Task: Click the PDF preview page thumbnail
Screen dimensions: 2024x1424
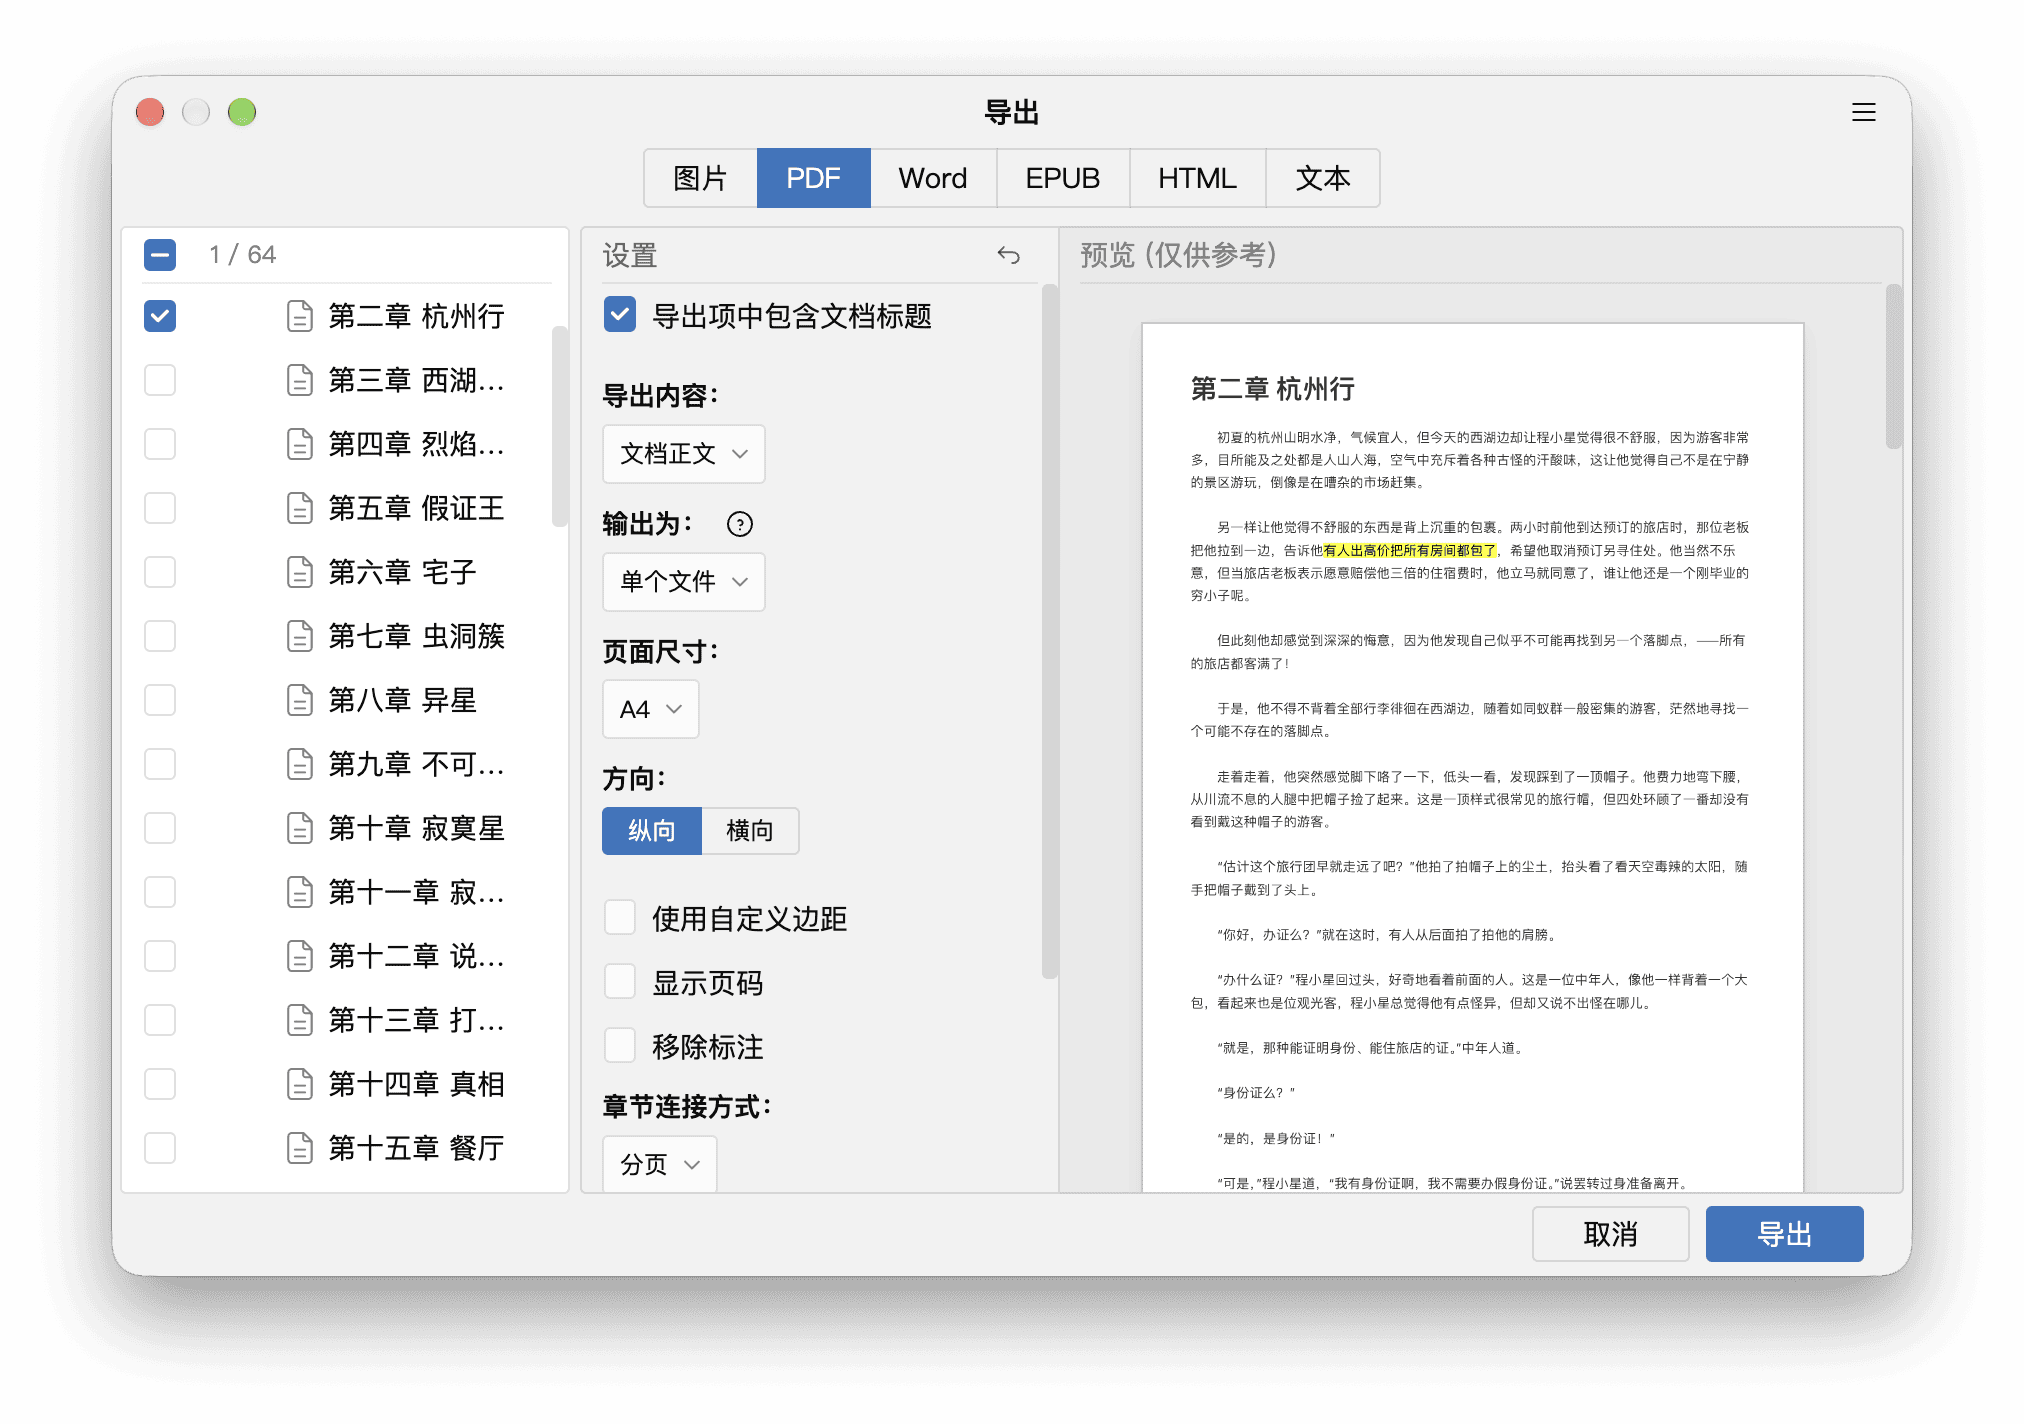Action: click(1473, 757)
